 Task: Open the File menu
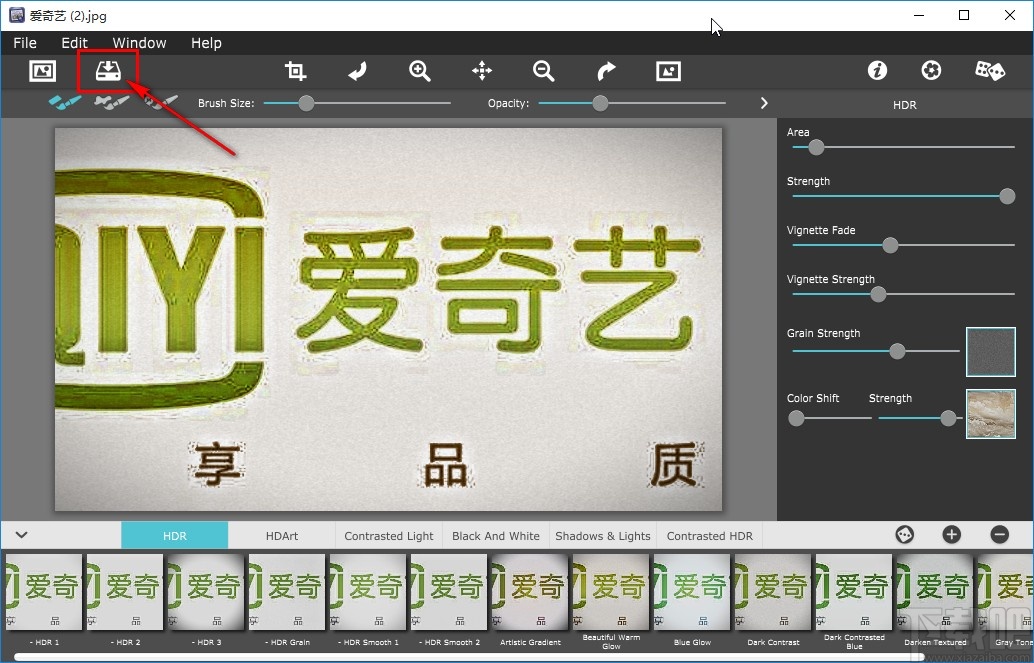click(25, 43)
